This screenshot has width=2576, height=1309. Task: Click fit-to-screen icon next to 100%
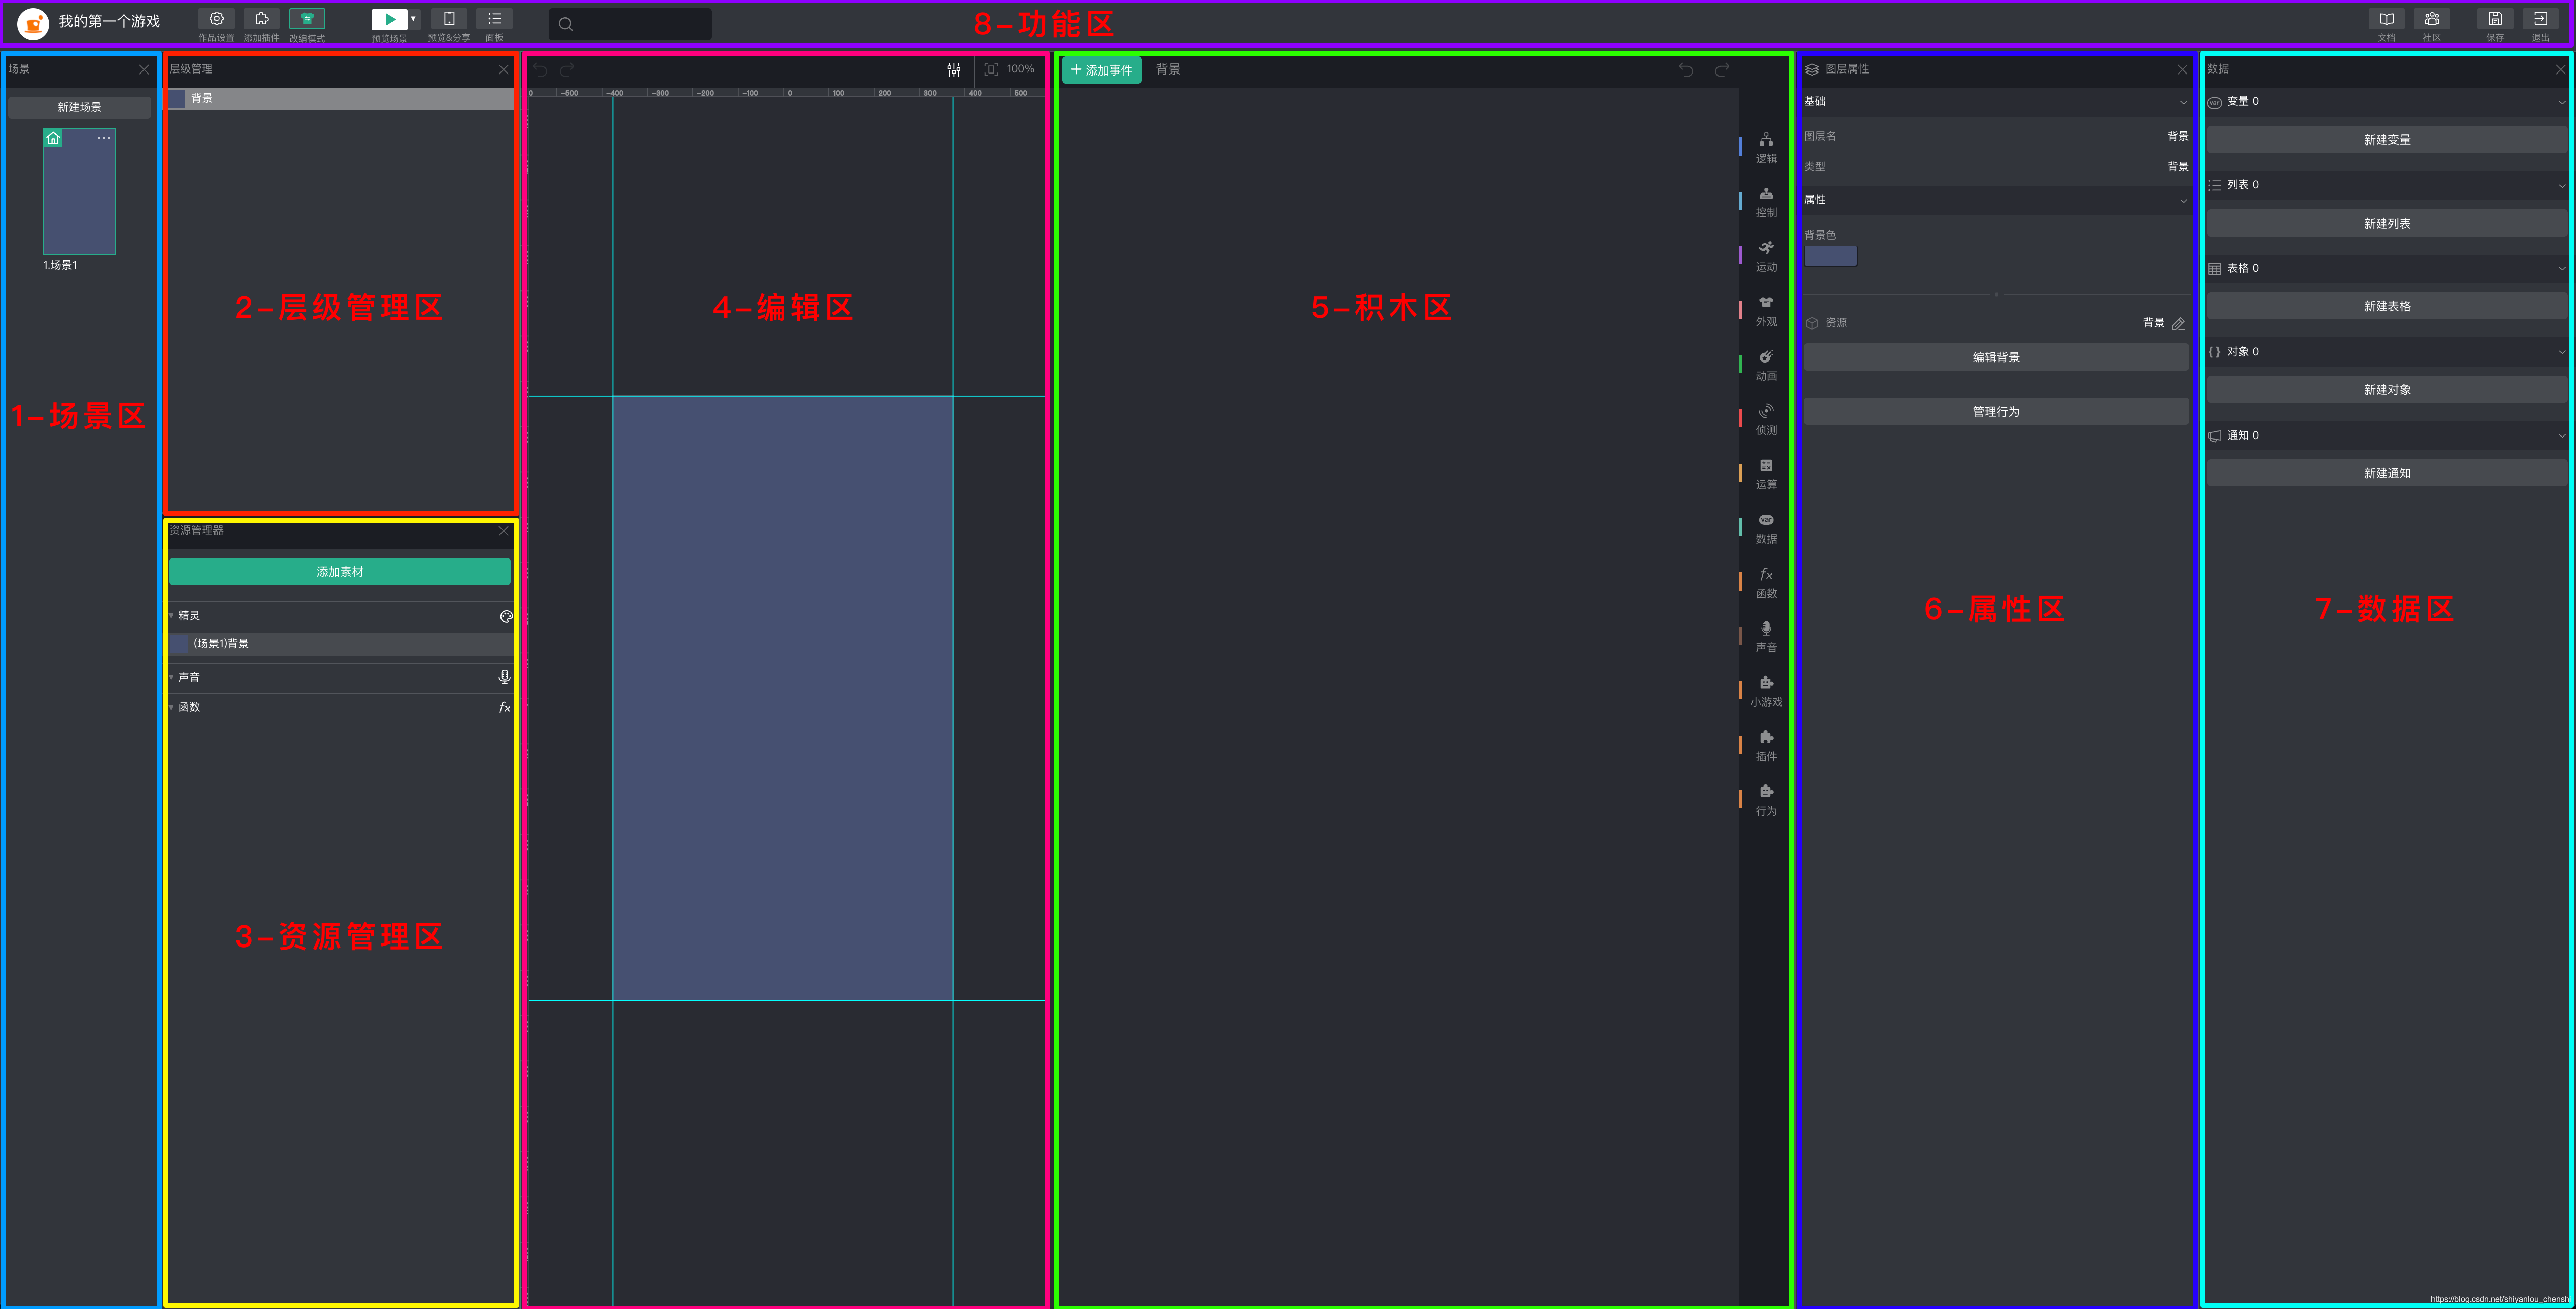(991, 70)
